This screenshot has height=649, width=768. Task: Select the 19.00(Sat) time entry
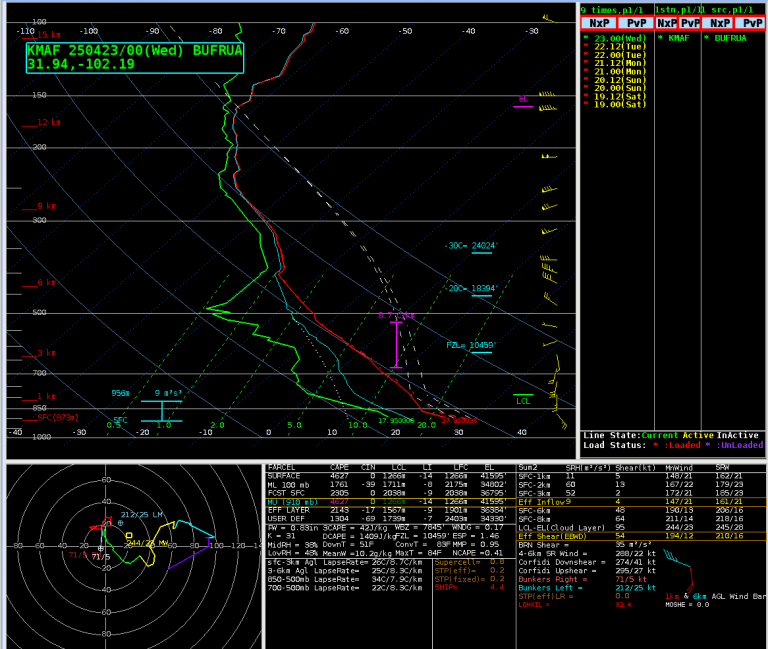616,104
